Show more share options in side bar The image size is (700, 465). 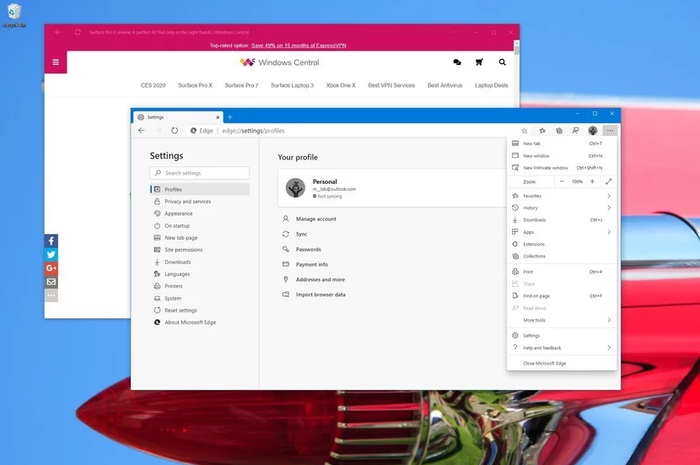point(51,295)
